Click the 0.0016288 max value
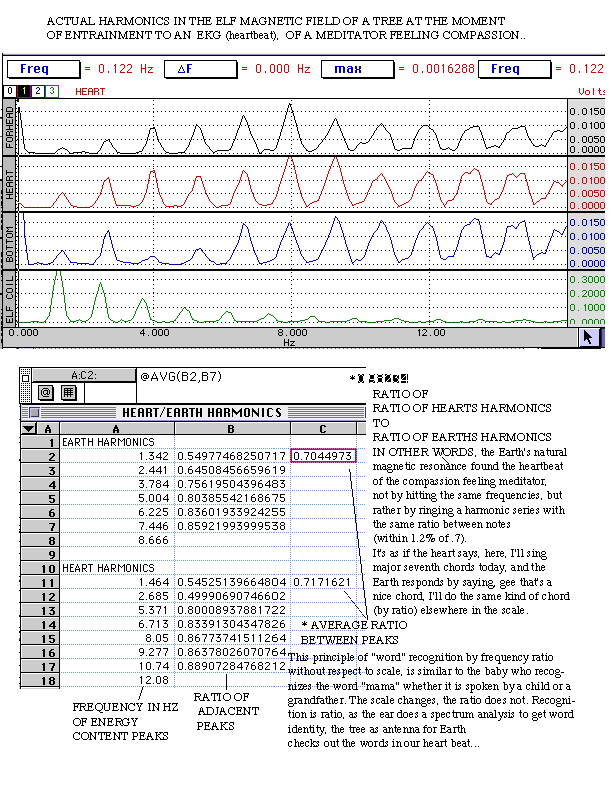Viewport: 610px width, 786px height. click(443, 69)
